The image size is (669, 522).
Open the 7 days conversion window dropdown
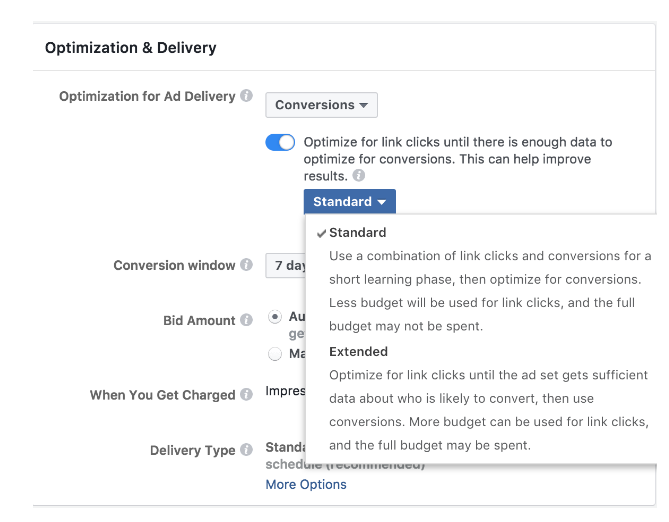[x=285, y=266]
